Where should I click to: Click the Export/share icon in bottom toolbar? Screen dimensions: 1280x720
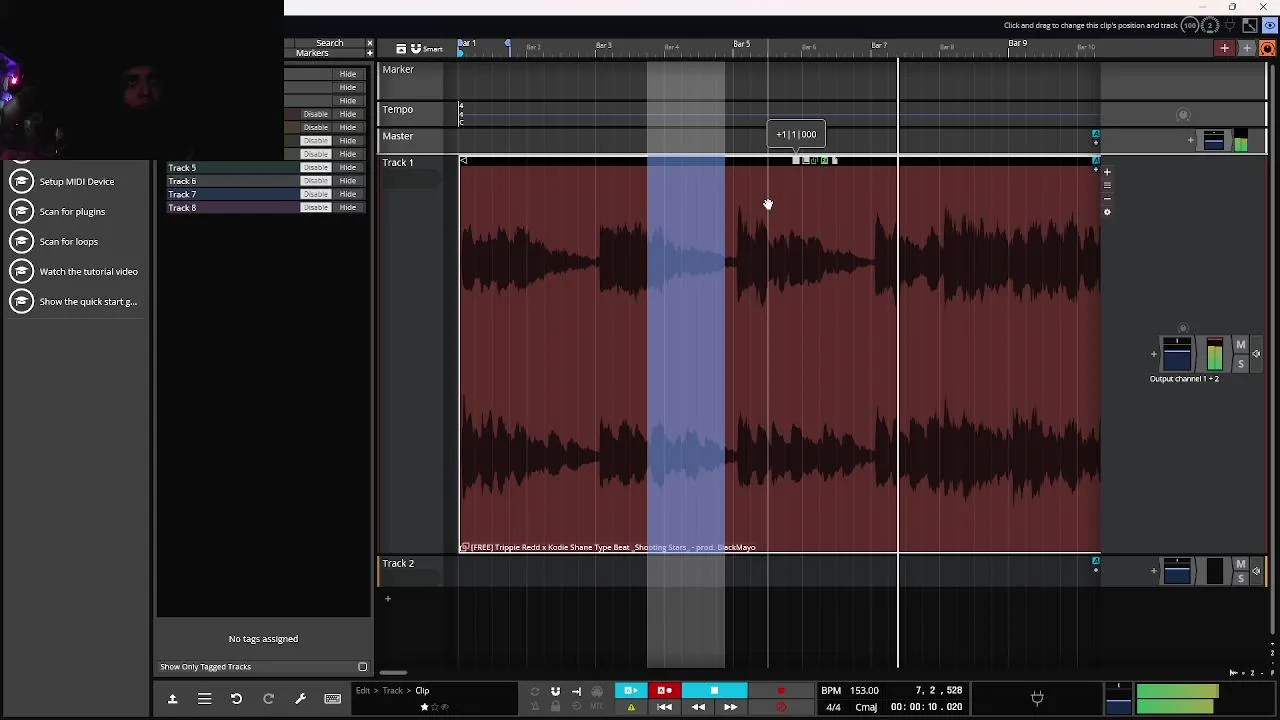point(172,699)
